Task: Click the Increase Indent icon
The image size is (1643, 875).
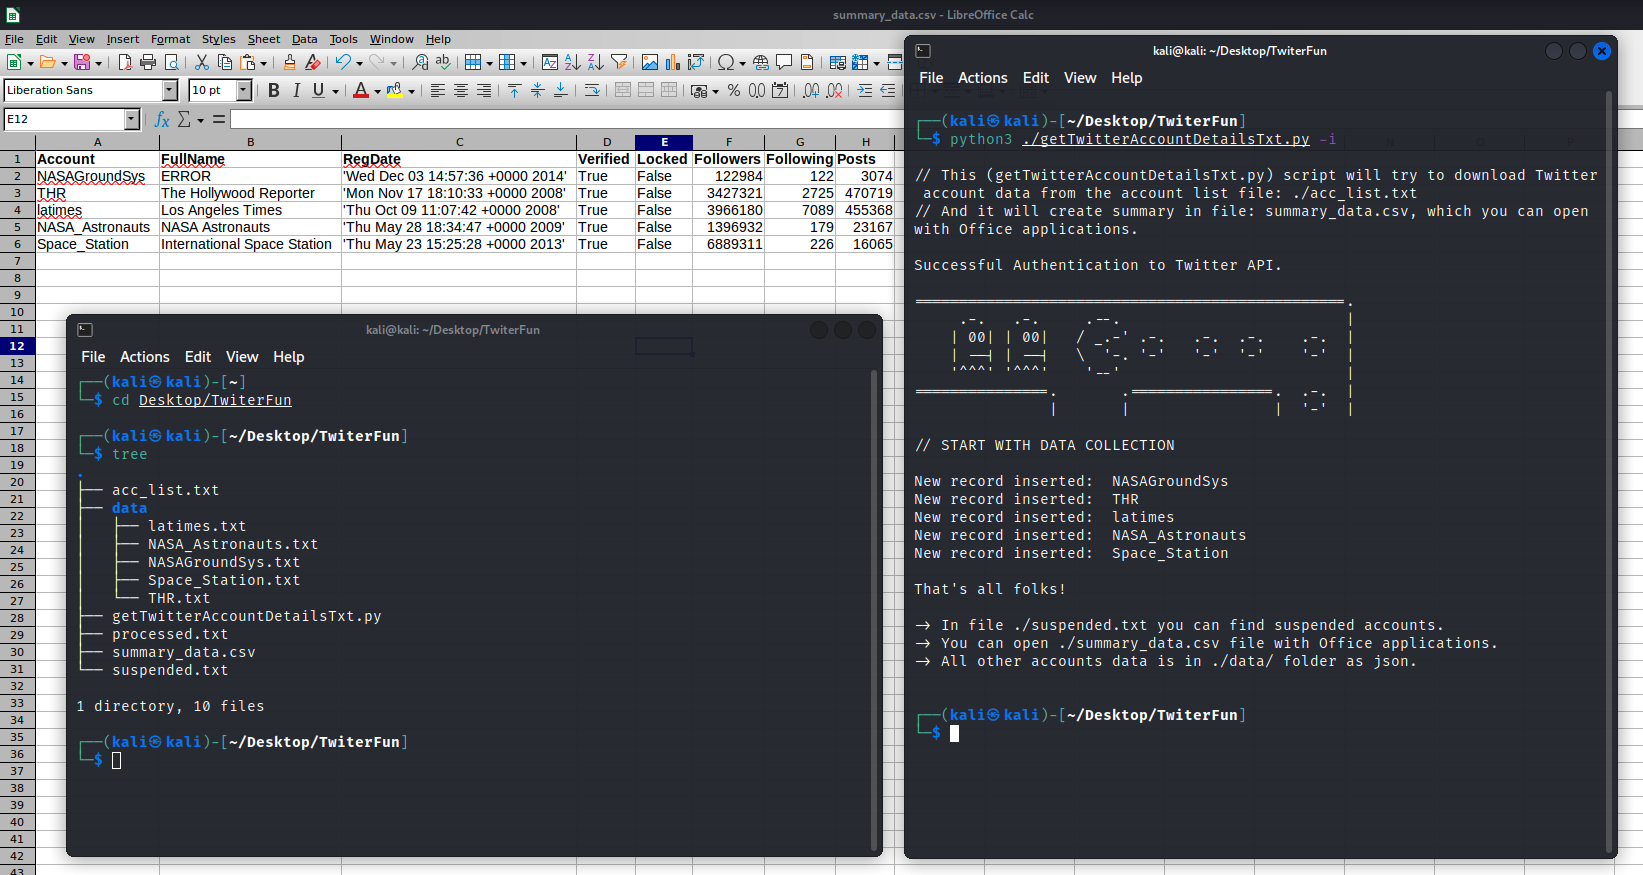Action: point(865,90)
